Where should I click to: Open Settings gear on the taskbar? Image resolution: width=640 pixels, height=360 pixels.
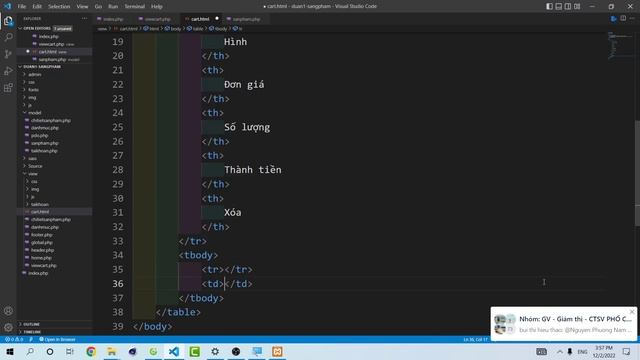(215, 351)
